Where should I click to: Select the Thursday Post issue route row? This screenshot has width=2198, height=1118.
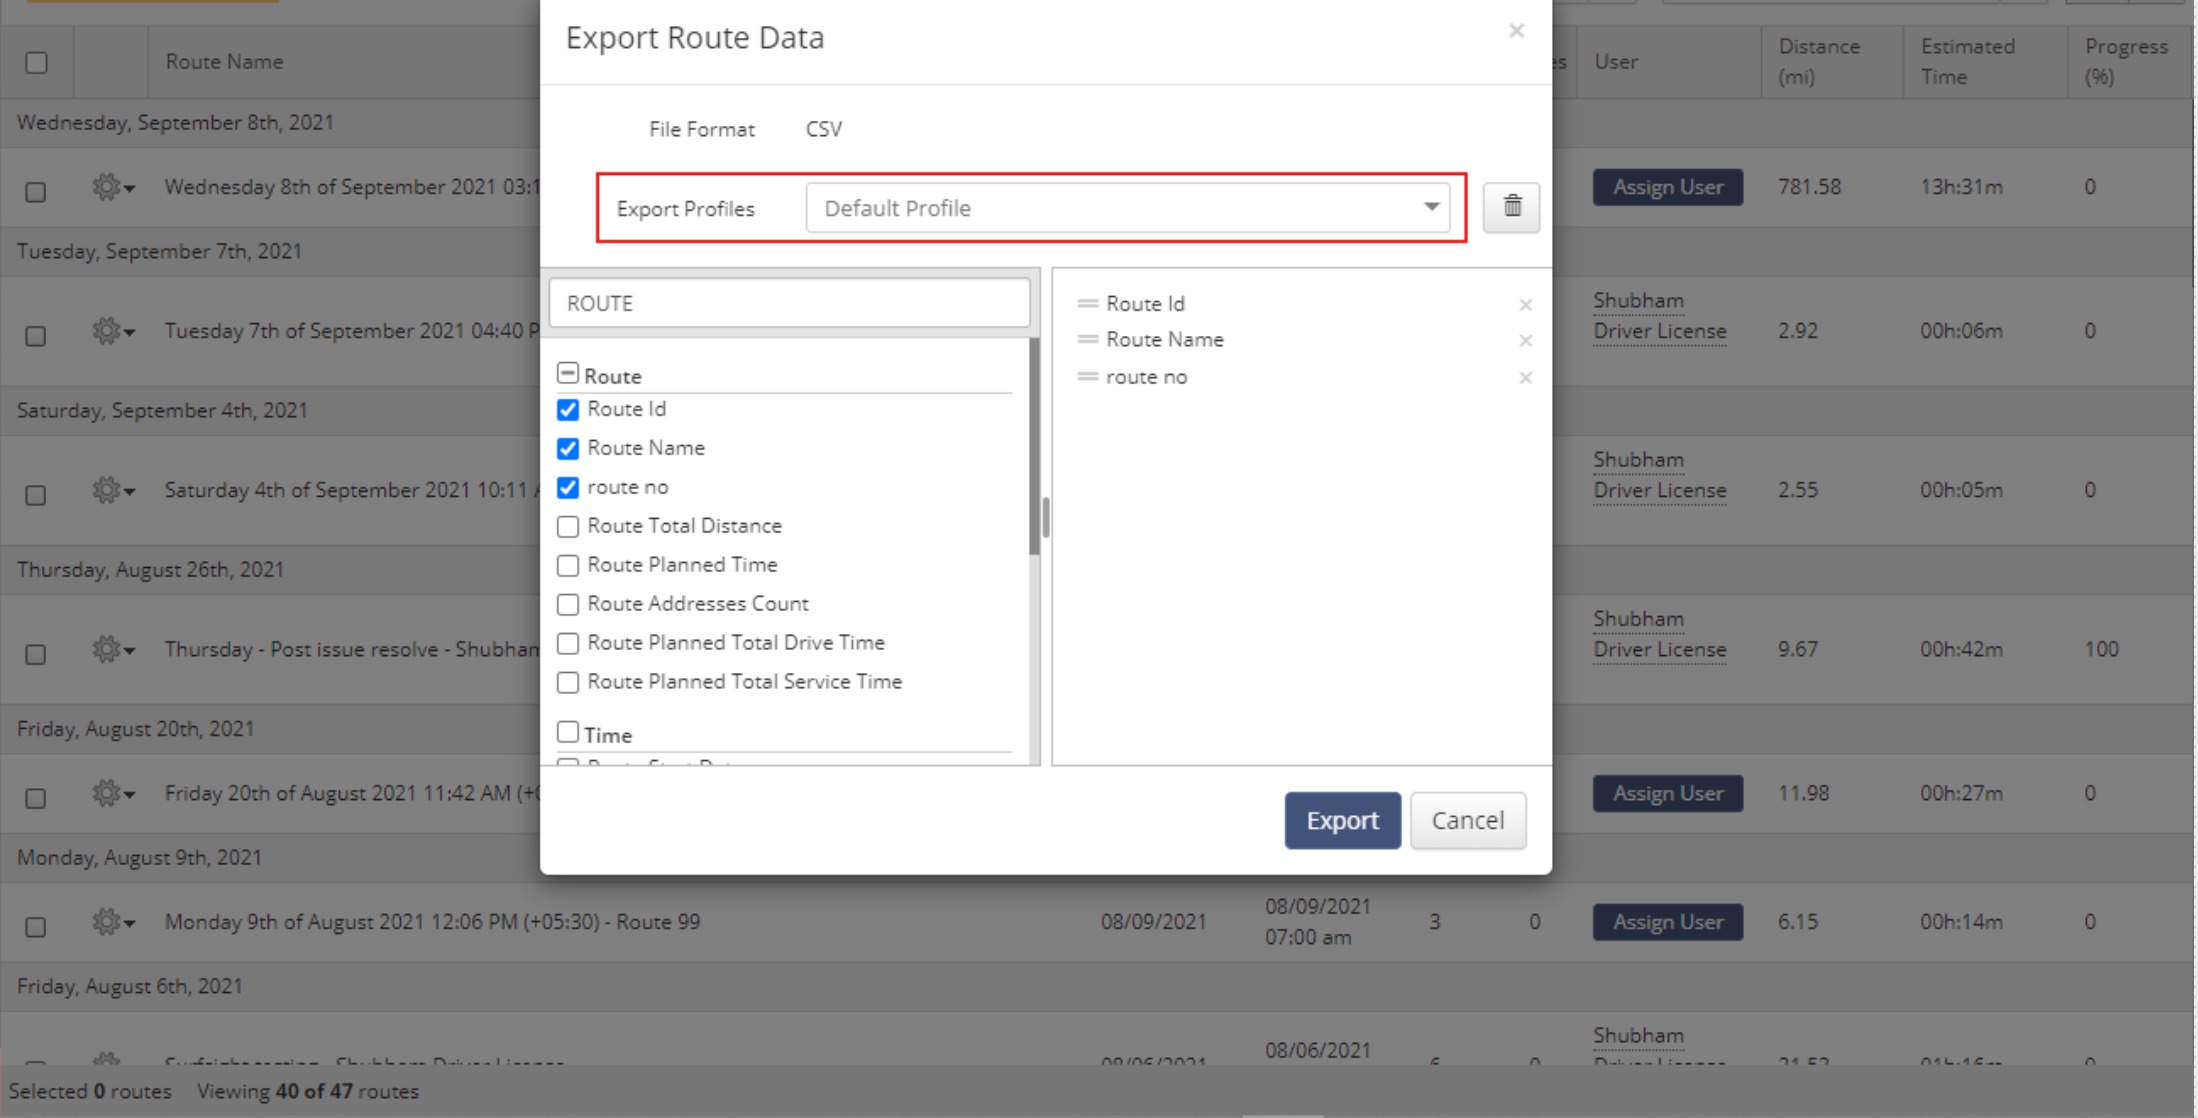click(36, 654)
